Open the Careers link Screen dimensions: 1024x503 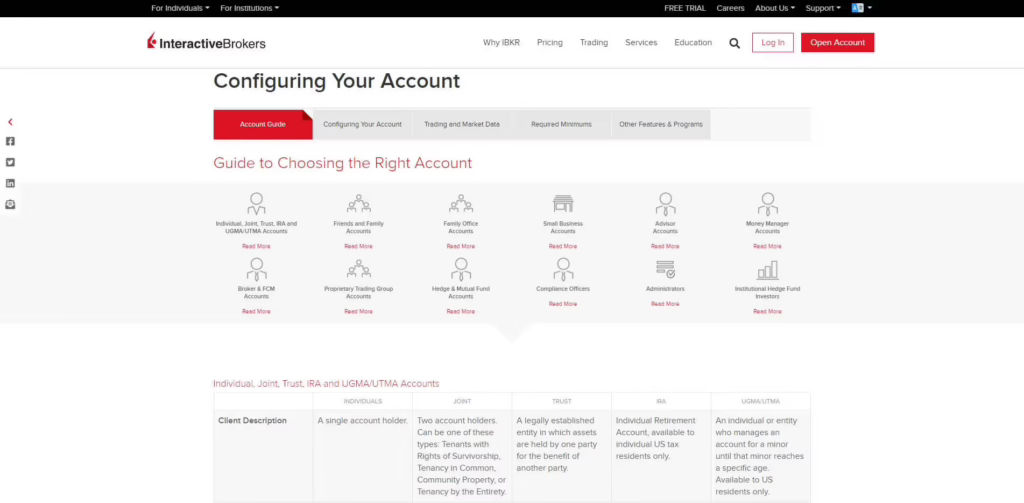pos(730,8)
